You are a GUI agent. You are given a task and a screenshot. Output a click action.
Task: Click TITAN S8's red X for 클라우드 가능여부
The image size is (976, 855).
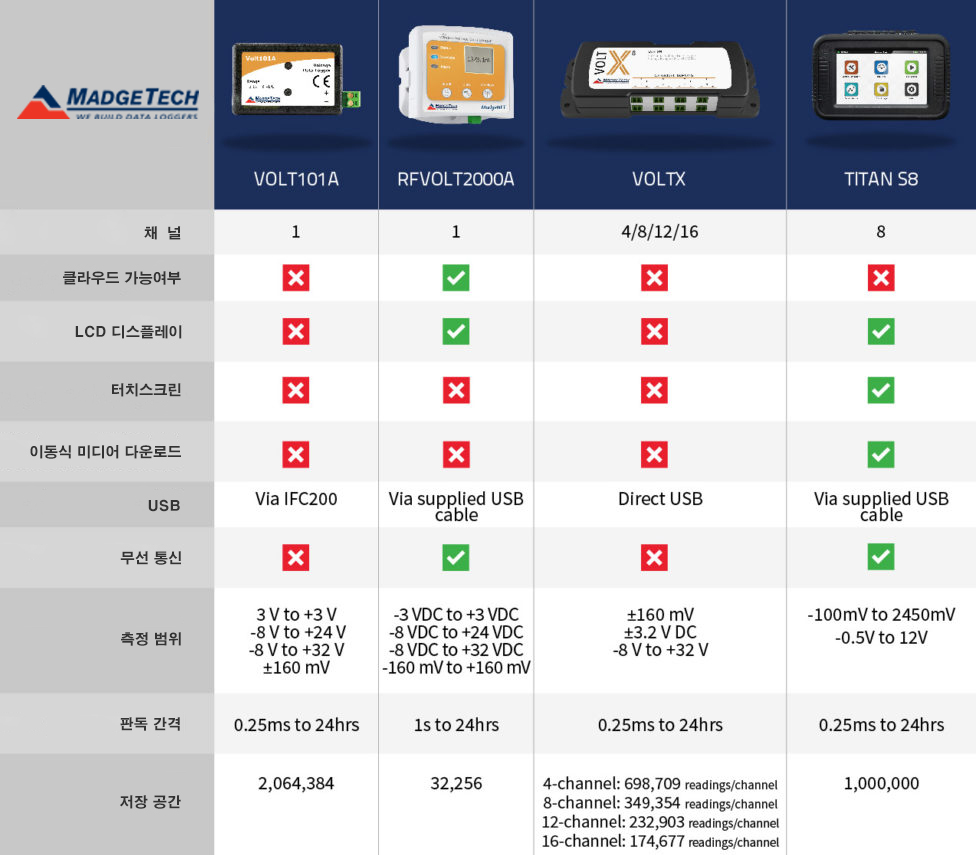point(881,278)
